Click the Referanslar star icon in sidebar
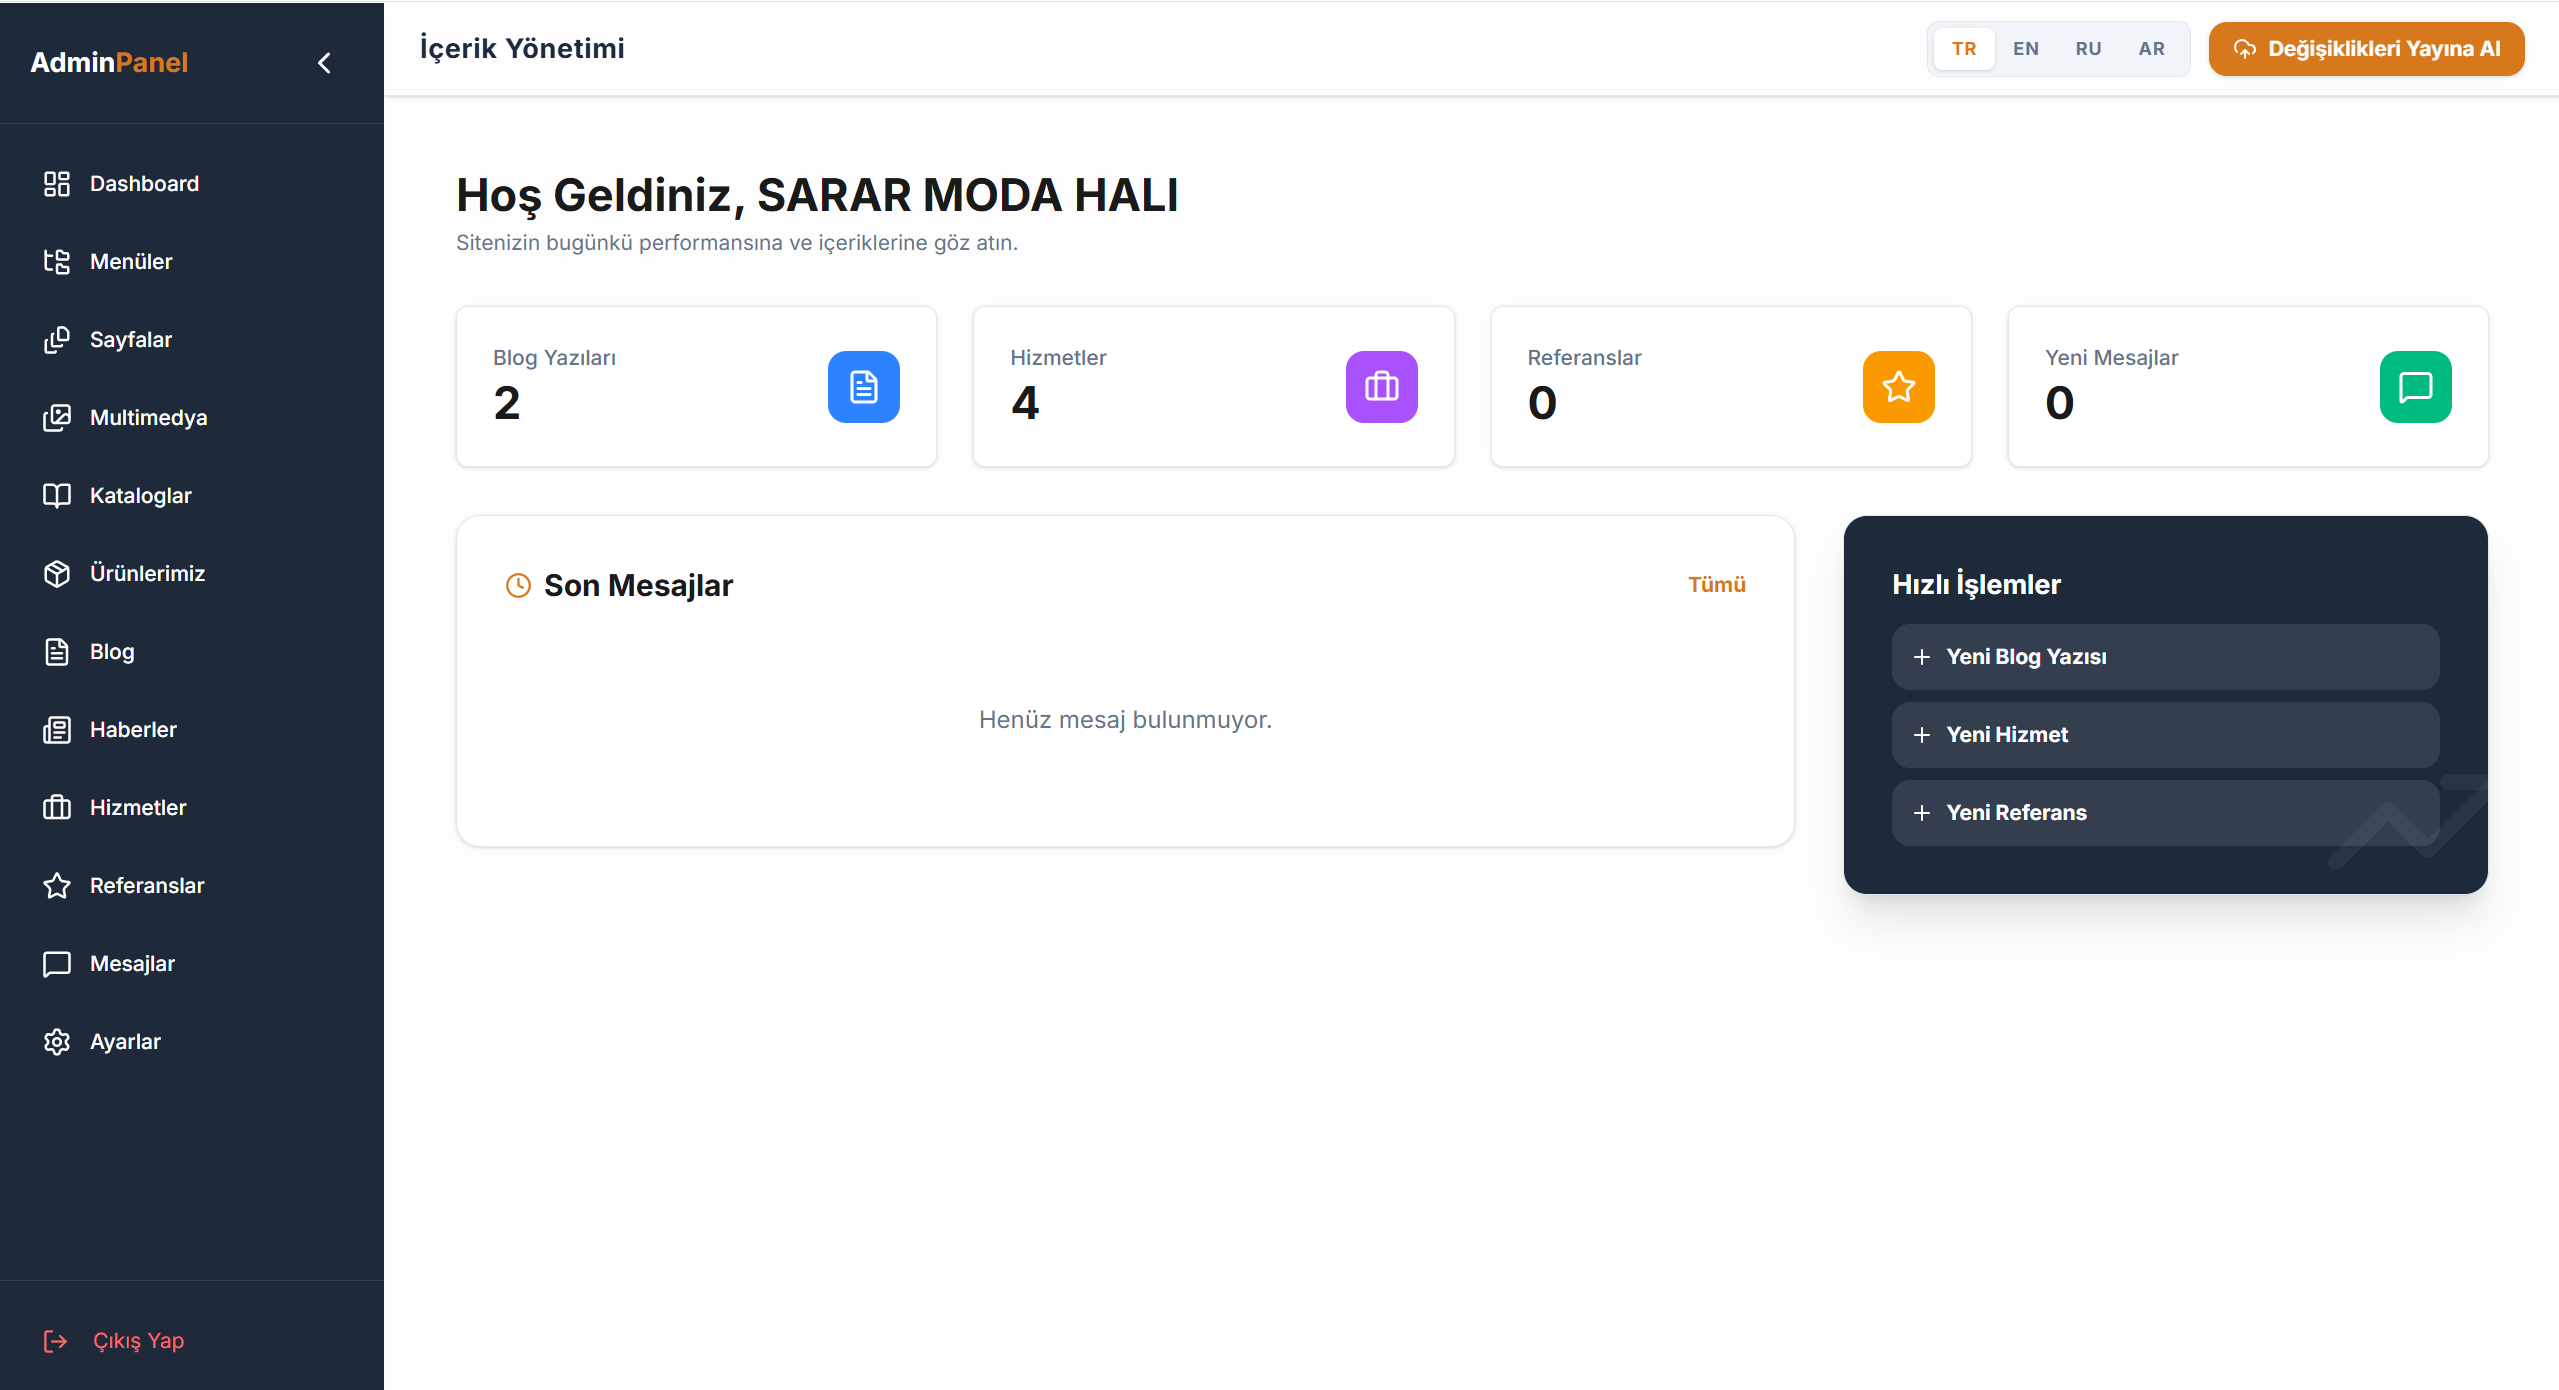Screen dimensions: 2559x1390 [57, 886]
